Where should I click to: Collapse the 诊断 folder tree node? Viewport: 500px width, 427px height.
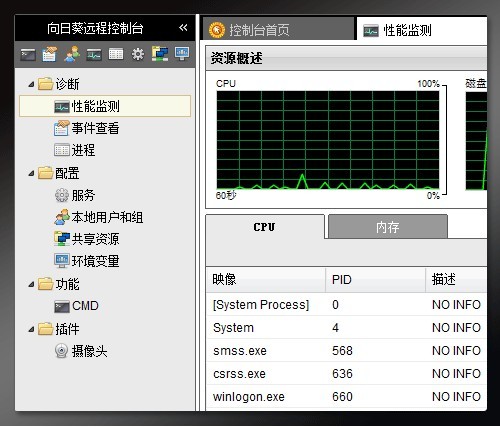31,84
